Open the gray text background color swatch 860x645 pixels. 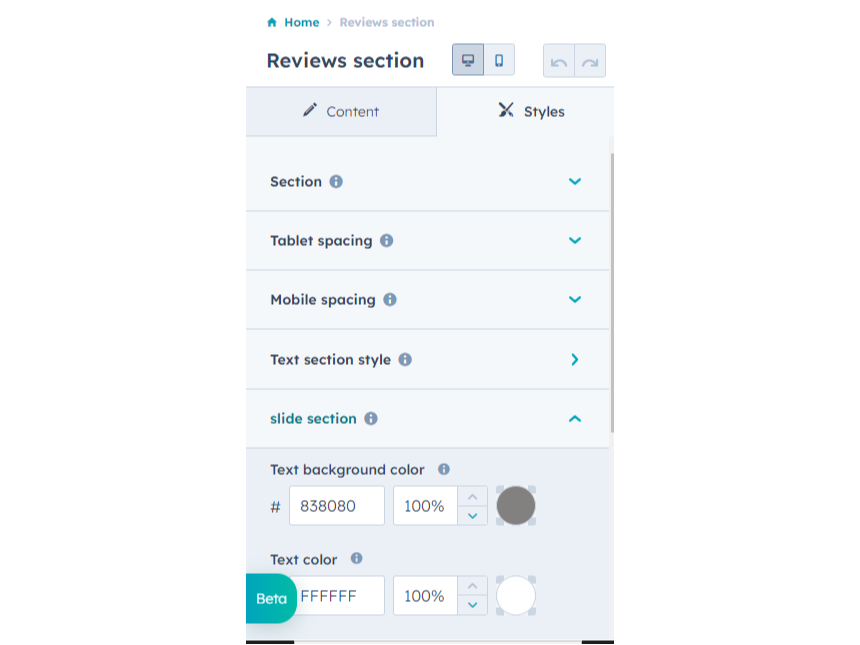515,505
